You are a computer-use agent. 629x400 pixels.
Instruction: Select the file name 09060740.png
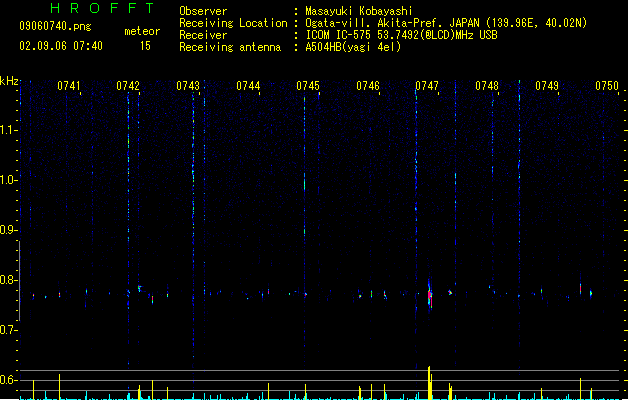55,26
